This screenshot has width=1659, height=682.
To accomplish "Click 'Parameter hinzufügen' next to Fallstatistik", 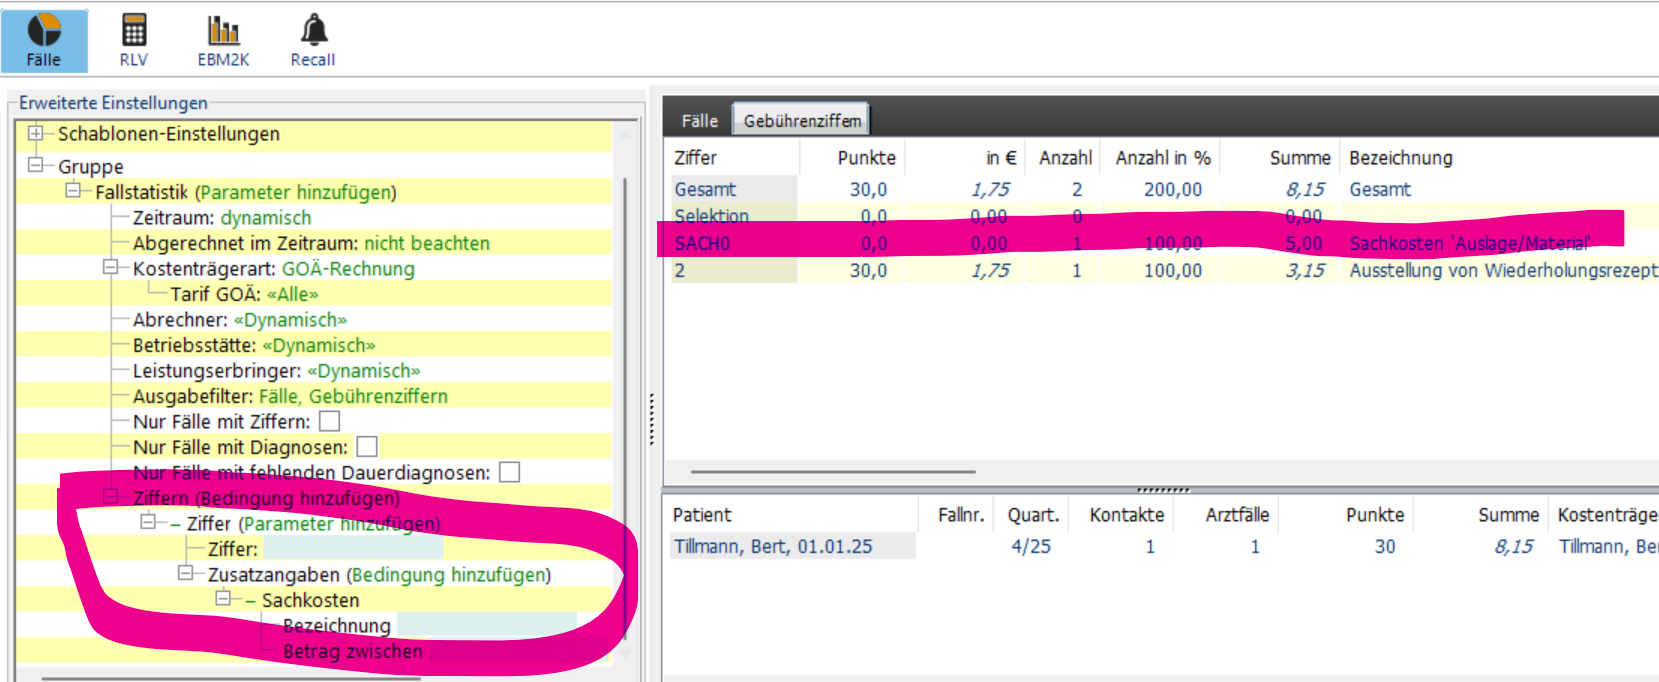I will tap(296, 192).
